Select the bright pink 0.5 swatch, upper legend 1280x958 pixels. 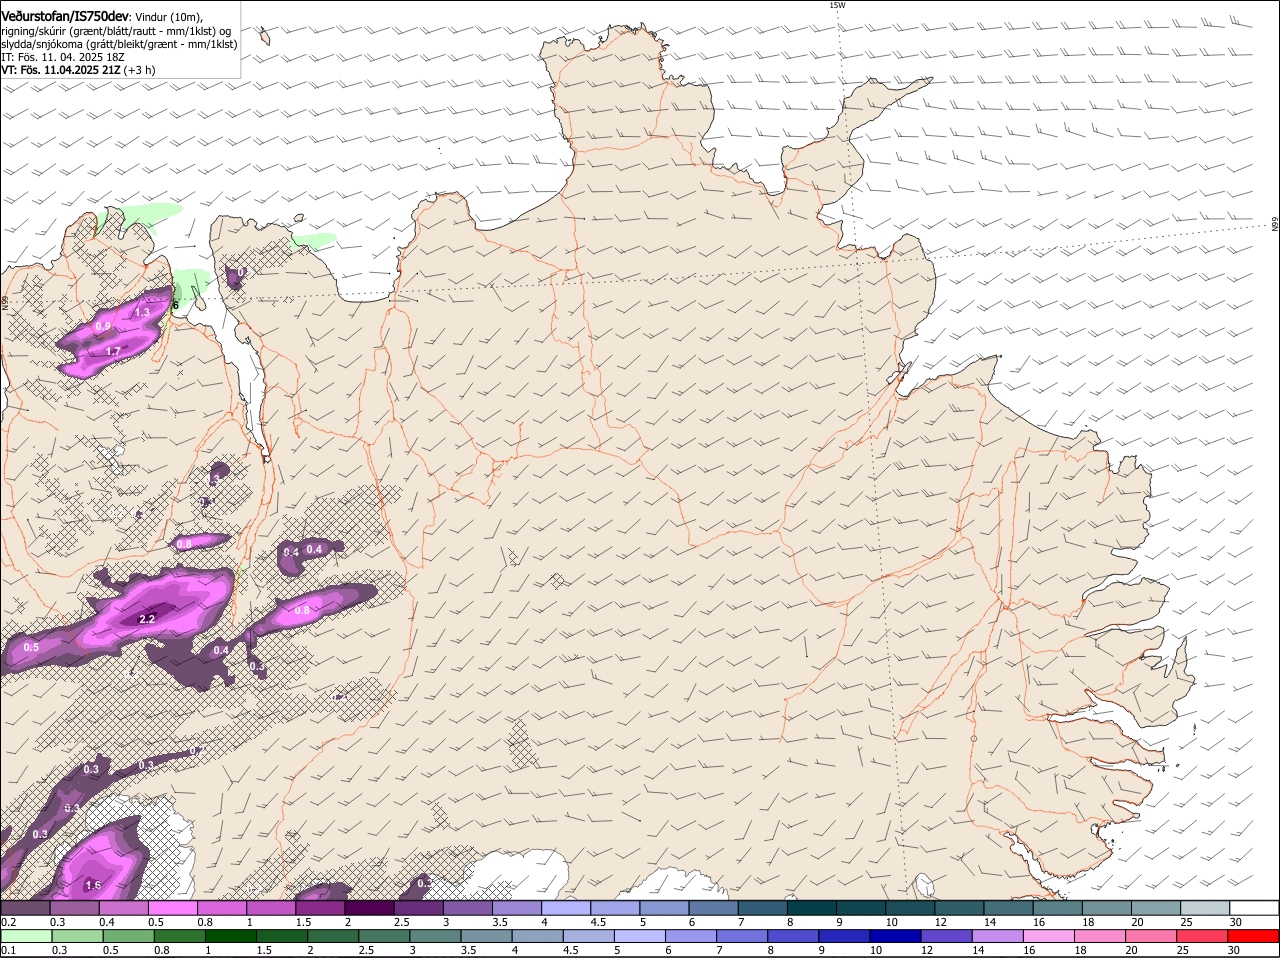coord(172,907)
